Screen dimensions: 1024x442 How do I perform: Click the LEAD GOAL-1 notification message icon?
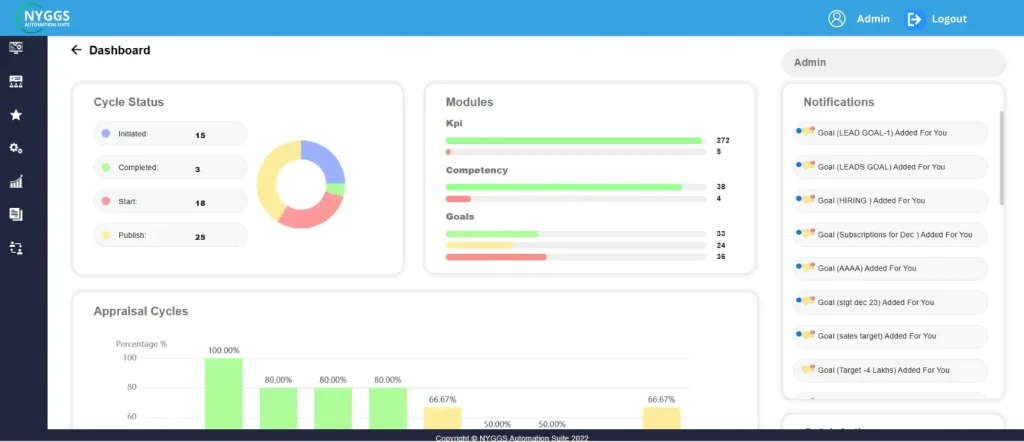coord(808,132)
